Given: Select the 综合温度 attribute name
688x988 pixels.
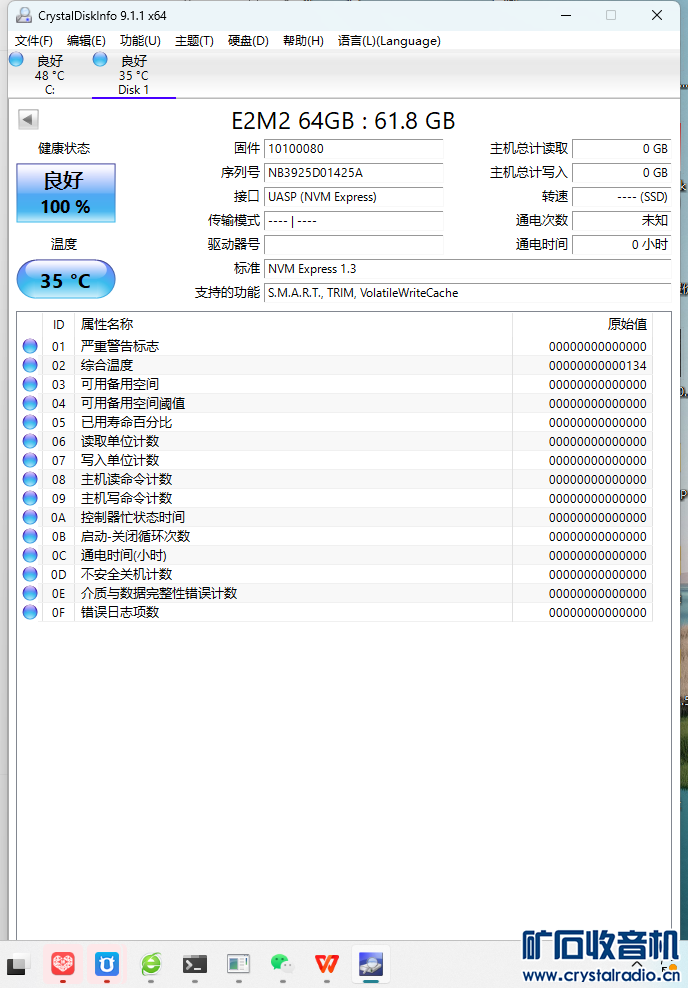Looking at the screenshot, I should pos(107,365).
